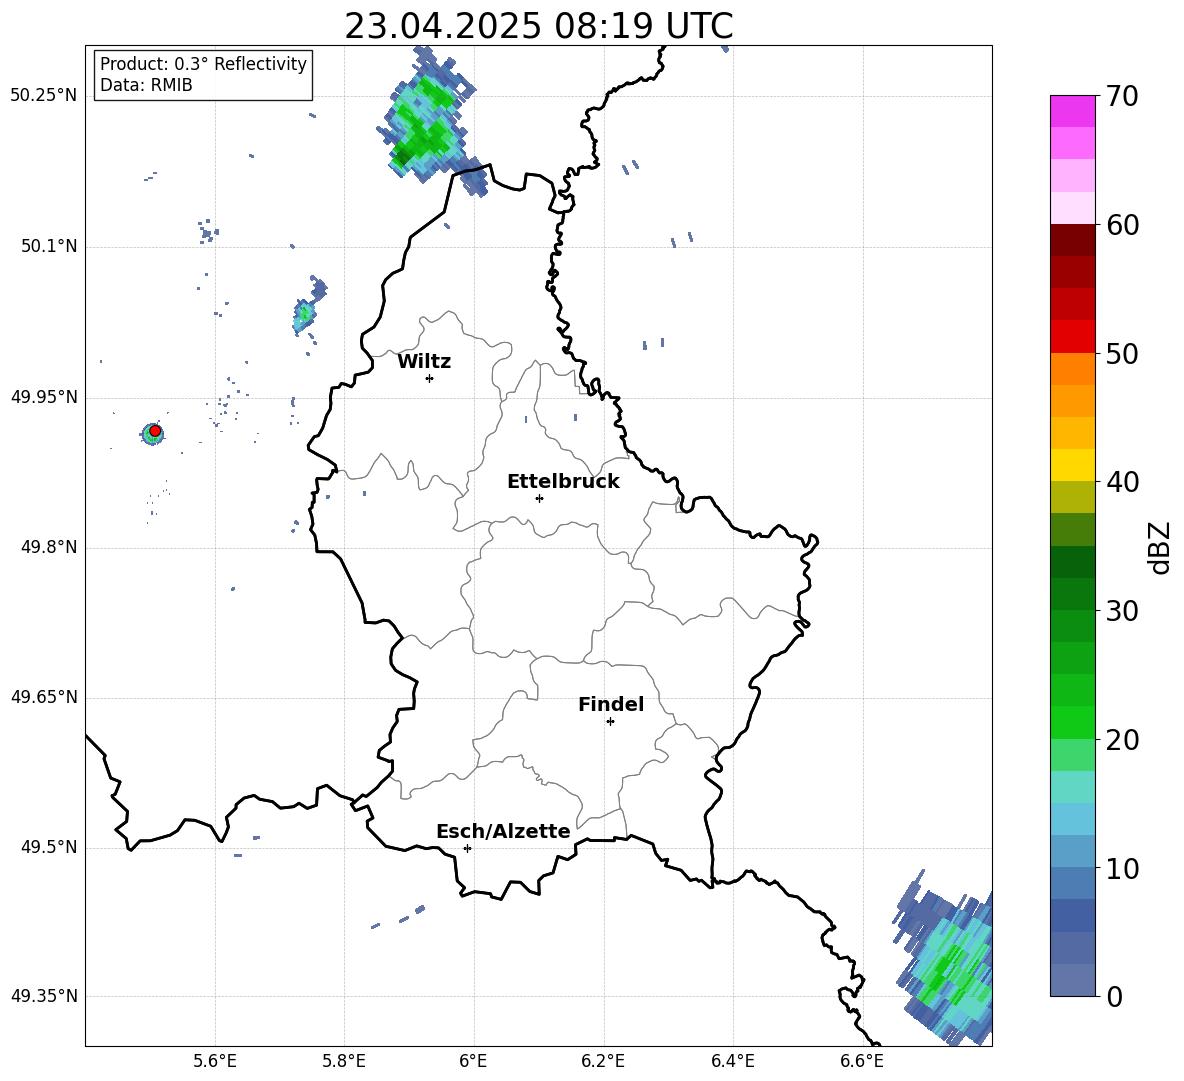Click the colorbar tick value 10
The width and height of the screenshot is (1184, 1081).
click(x=1122, y=869)
